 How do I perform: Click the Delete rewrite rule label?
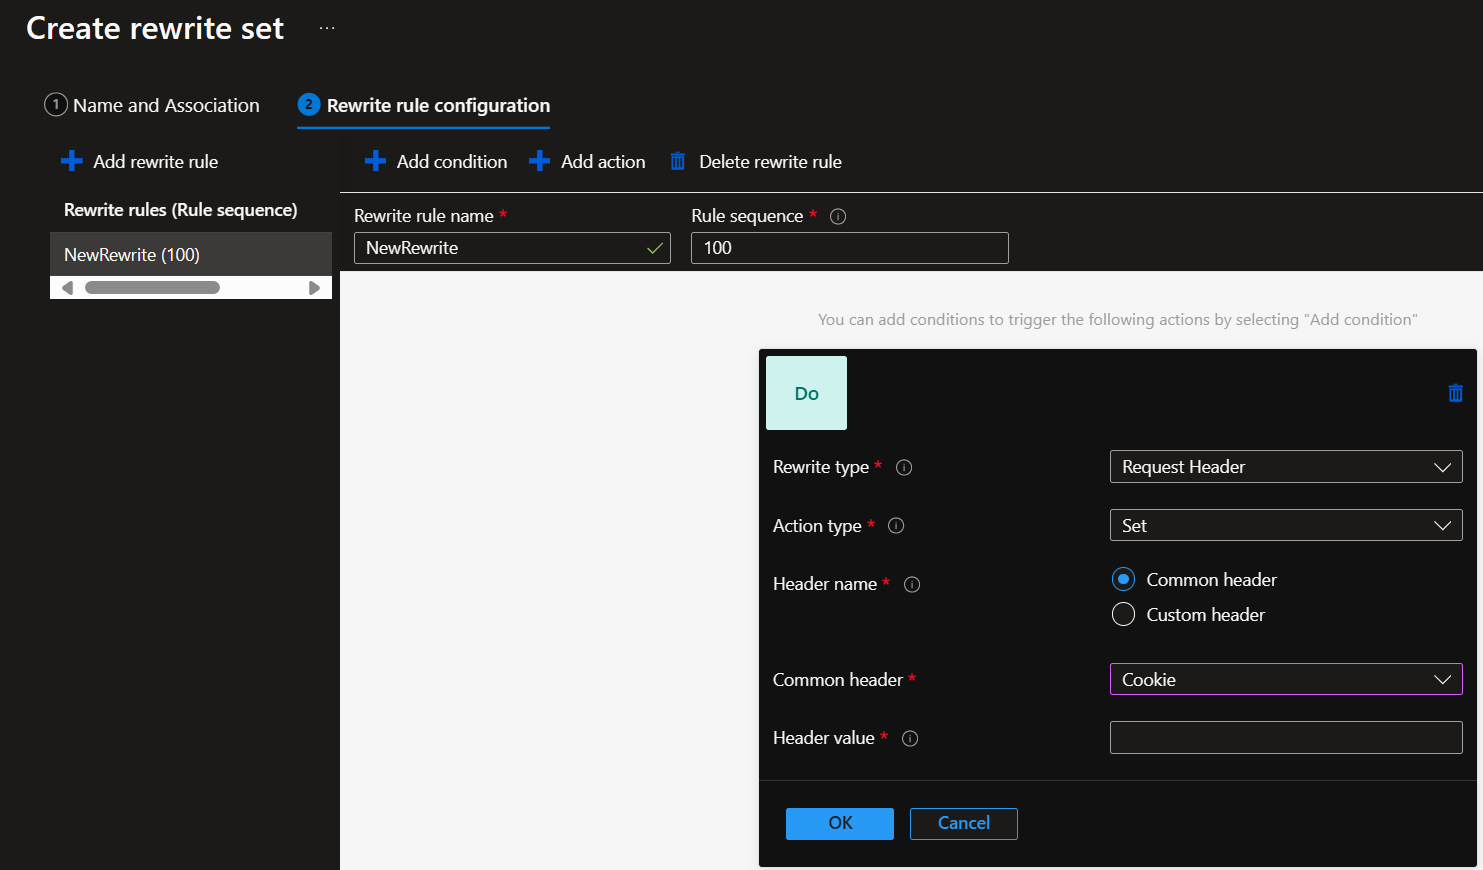[x=770, y=161]
